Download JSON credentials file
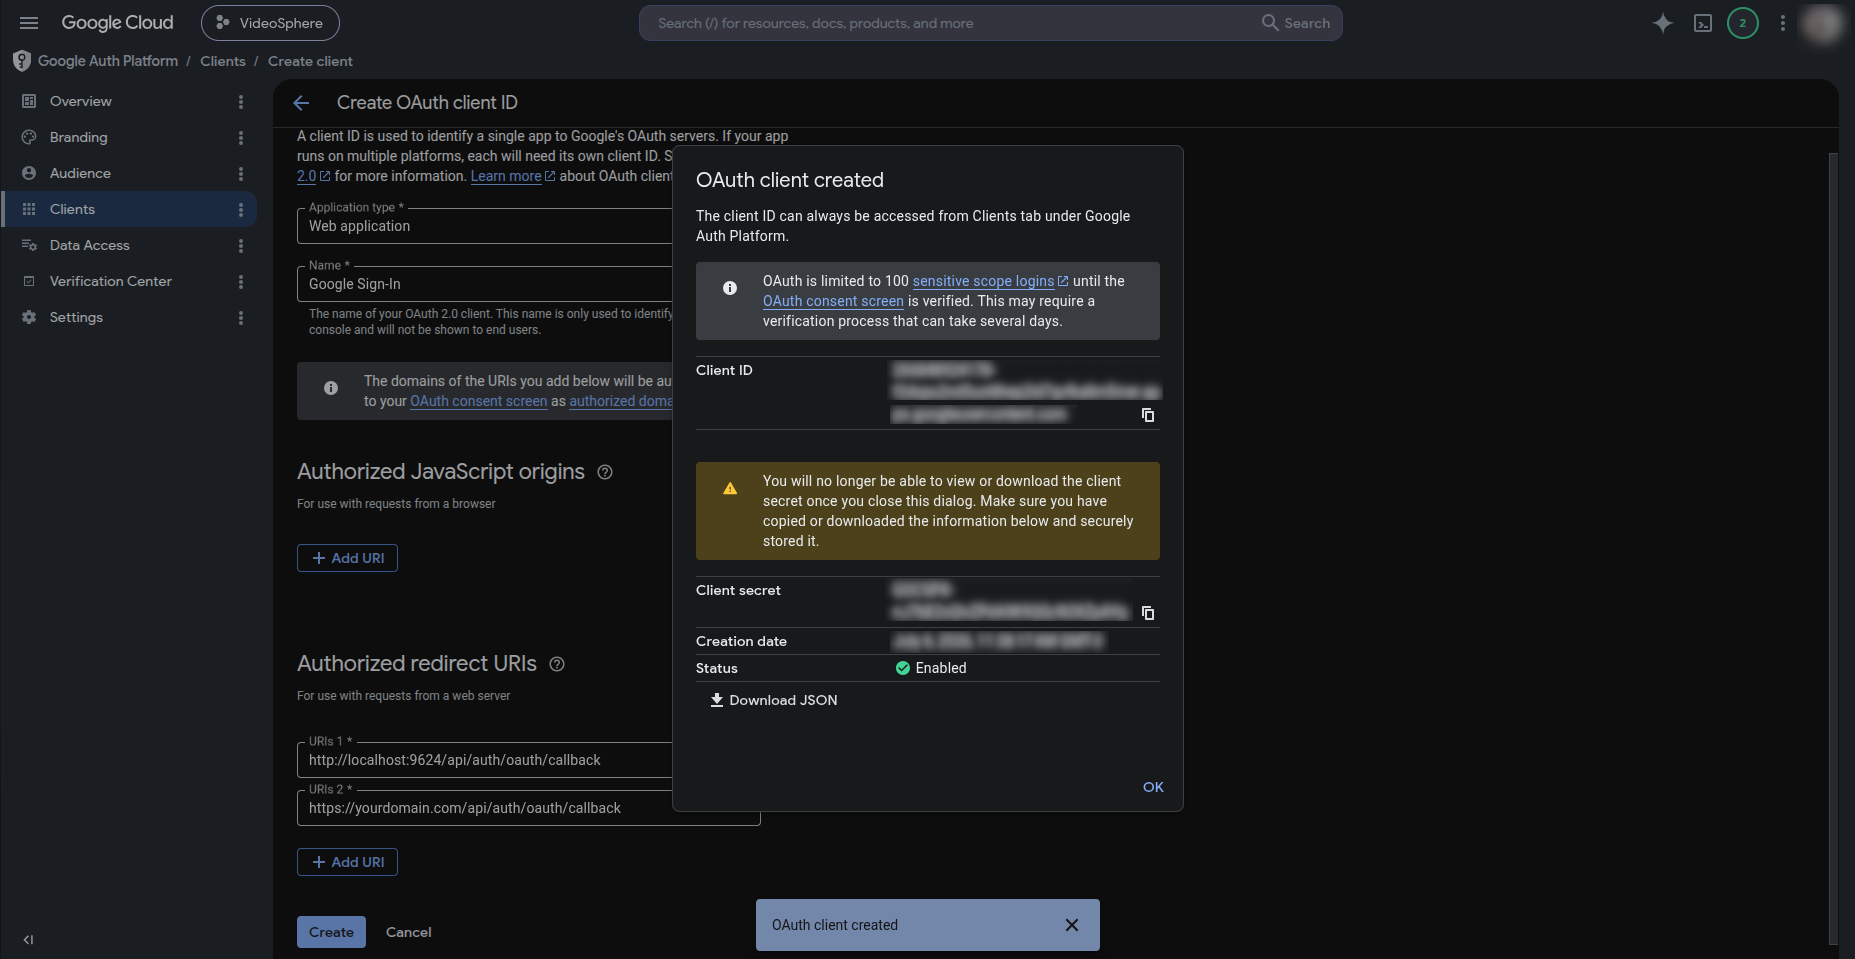Screen dimensions: 1855x959 point(774,700)
